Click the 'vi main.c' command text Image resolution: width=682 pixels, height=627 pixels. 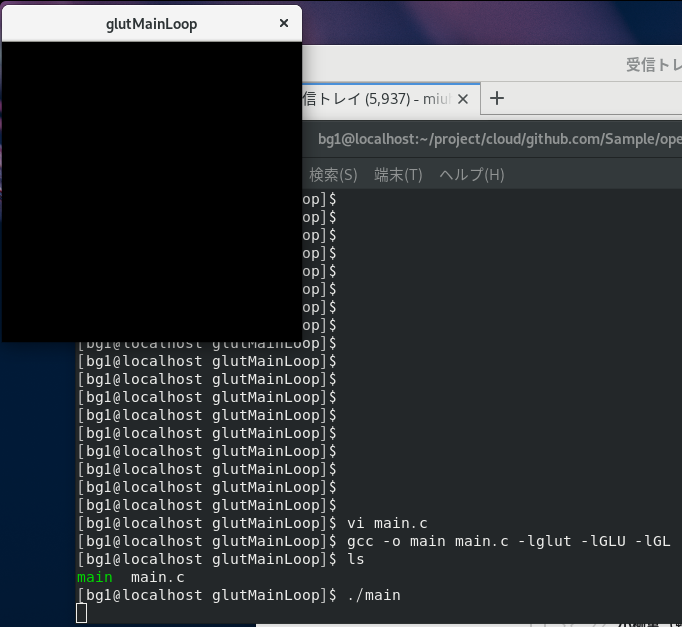(x=387, y=523)
